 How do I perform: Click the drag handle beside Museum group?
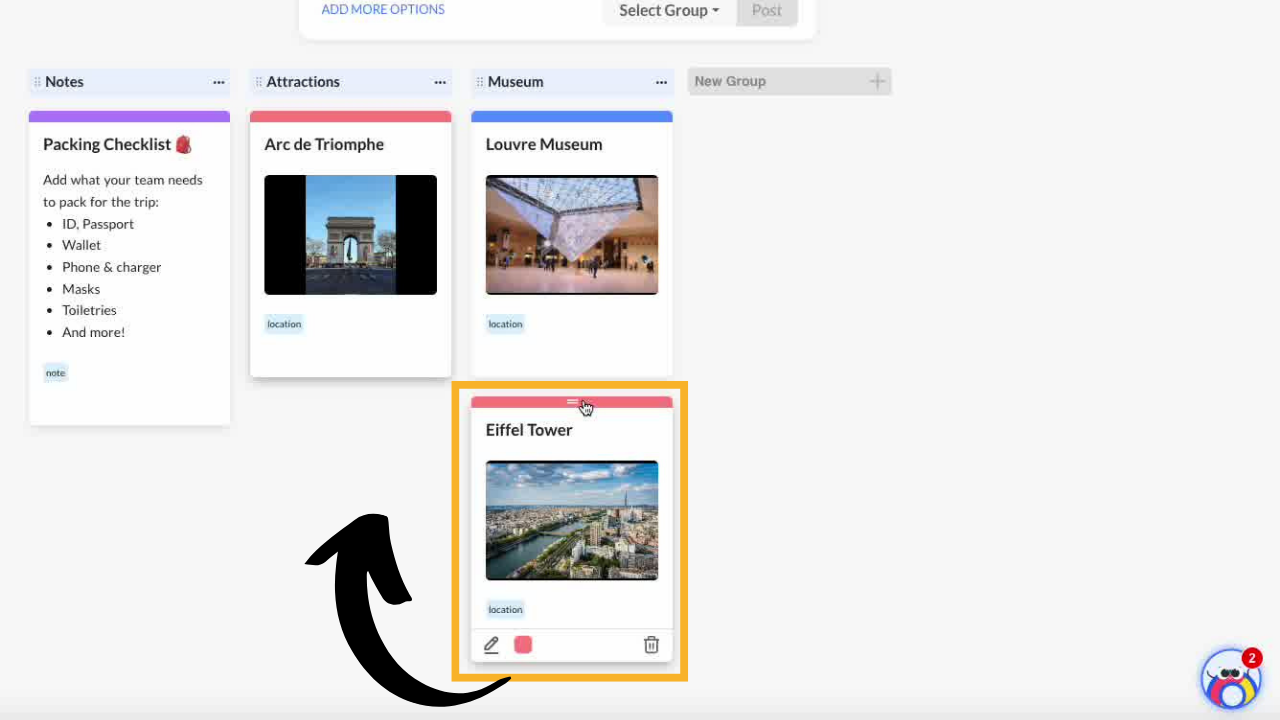[480, 82]
